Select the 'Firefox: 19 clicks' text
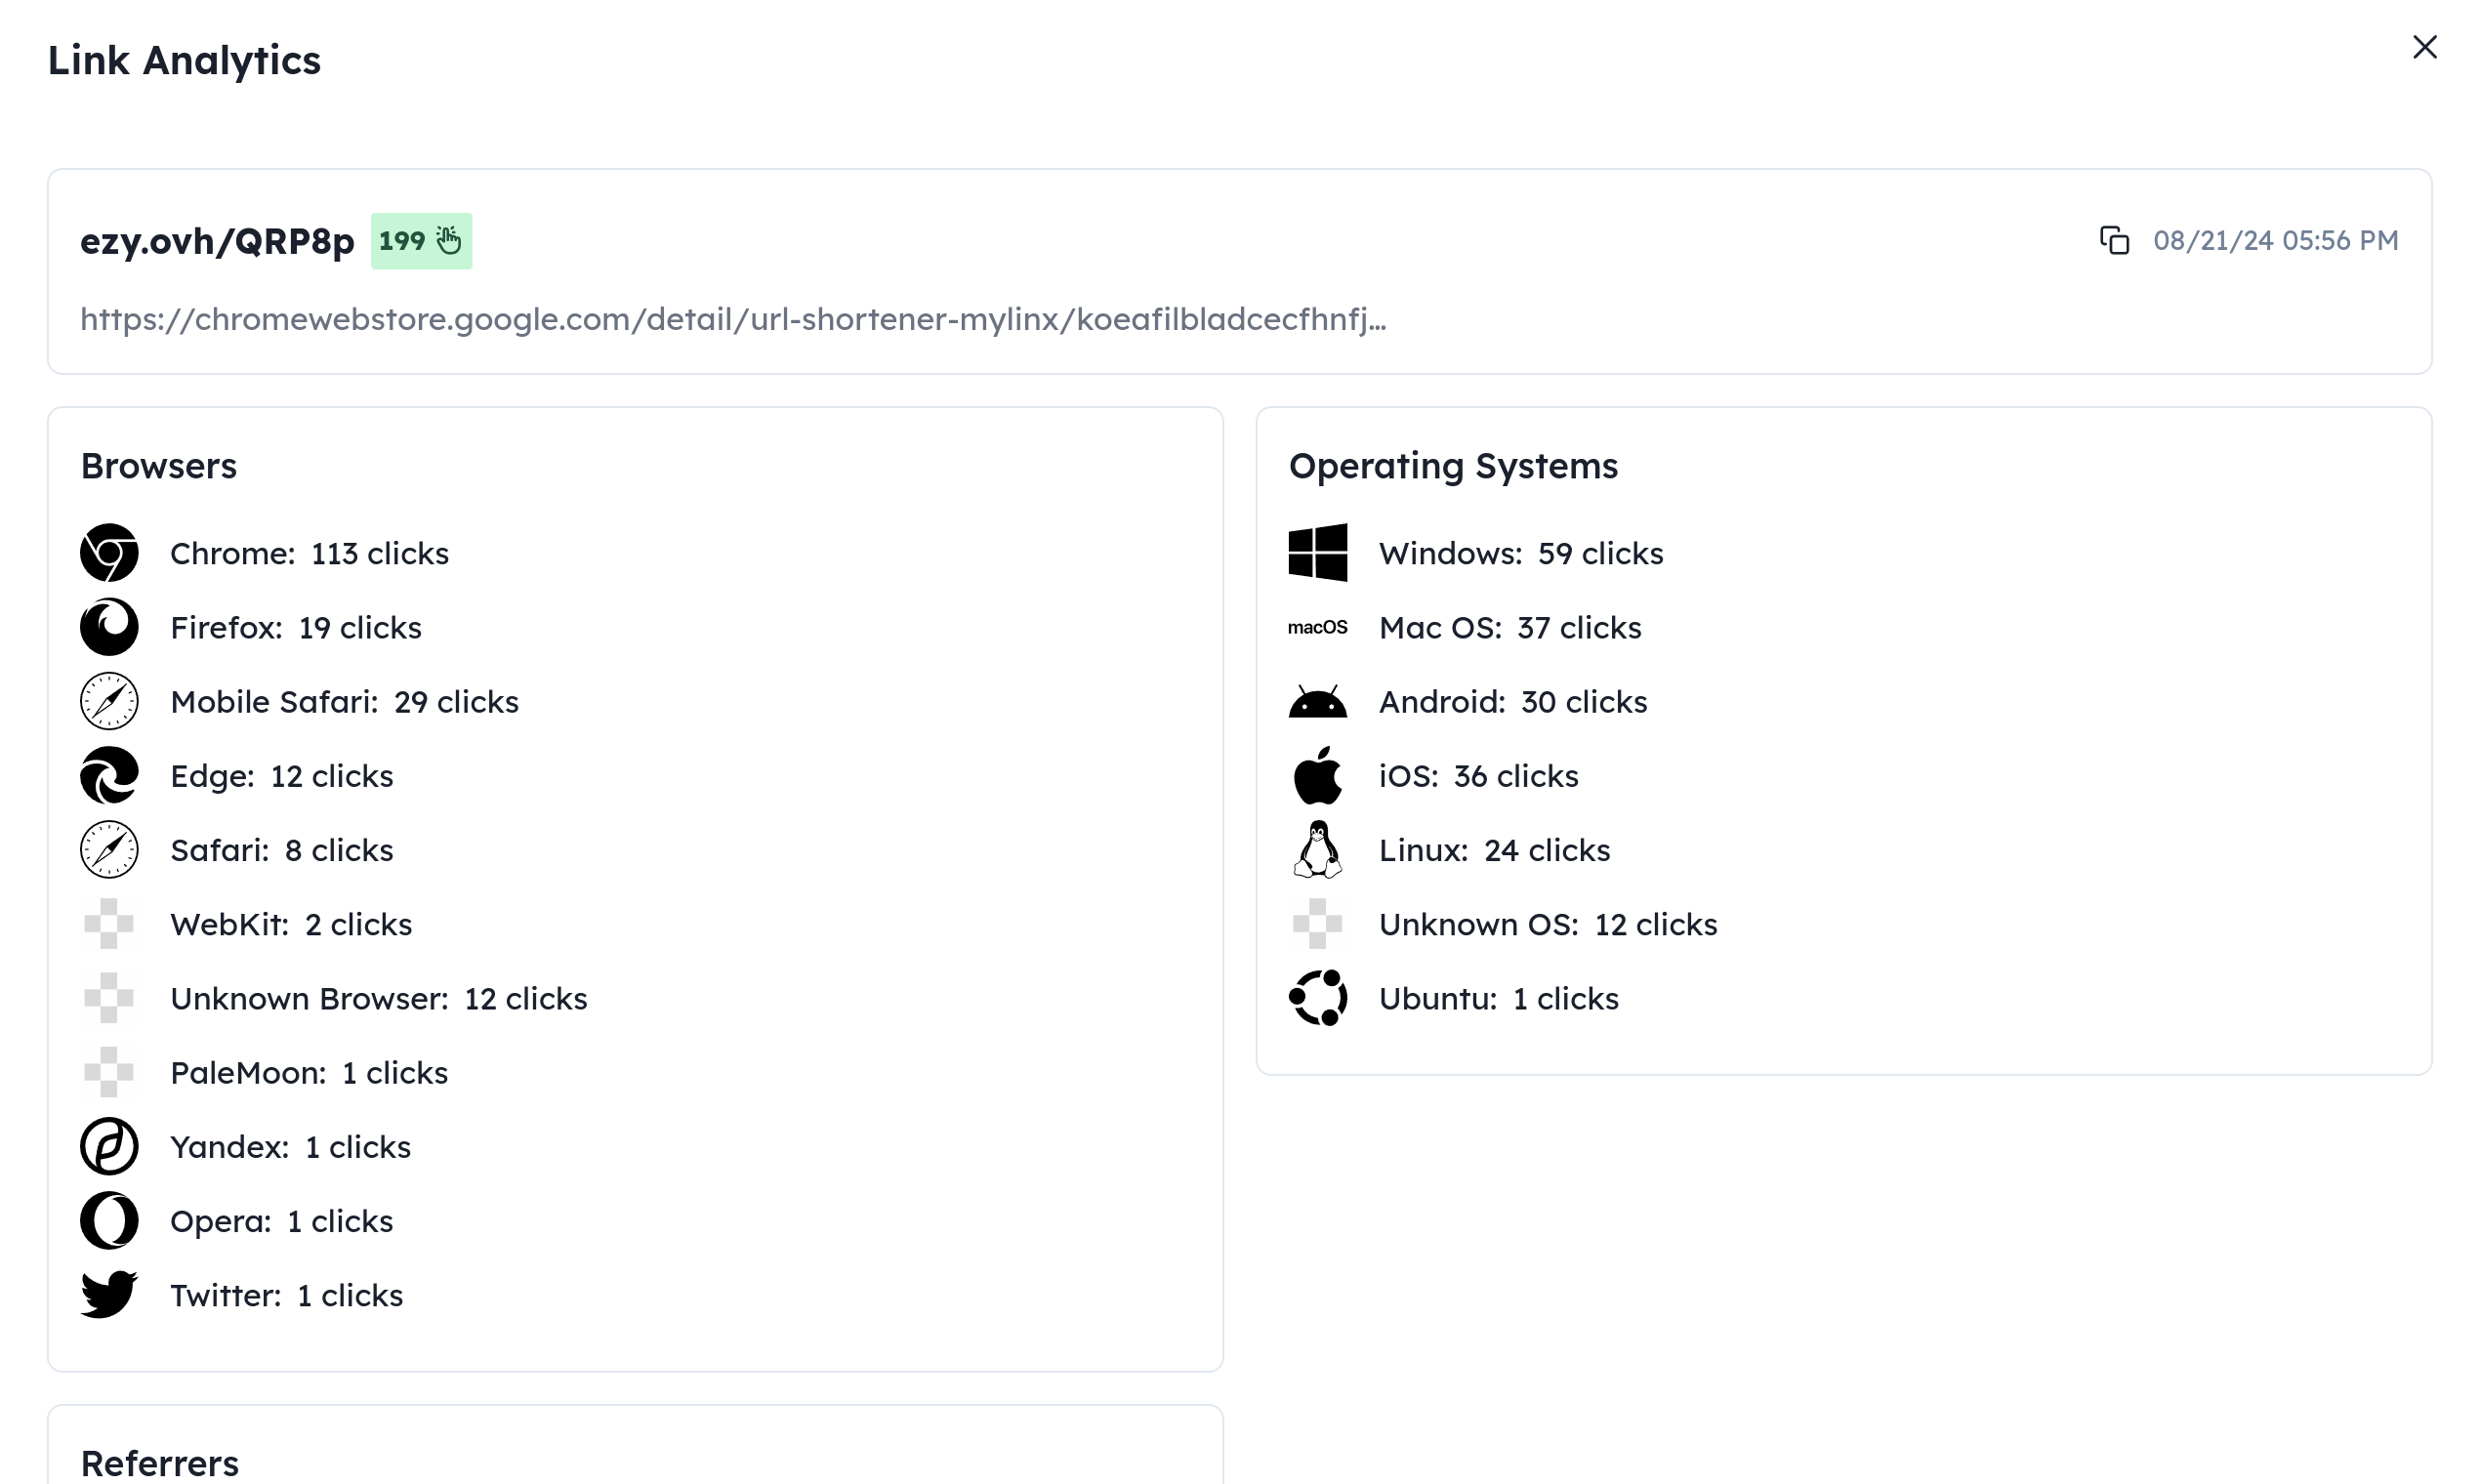Screen dimensions: 2480x1484 point(296,627)
